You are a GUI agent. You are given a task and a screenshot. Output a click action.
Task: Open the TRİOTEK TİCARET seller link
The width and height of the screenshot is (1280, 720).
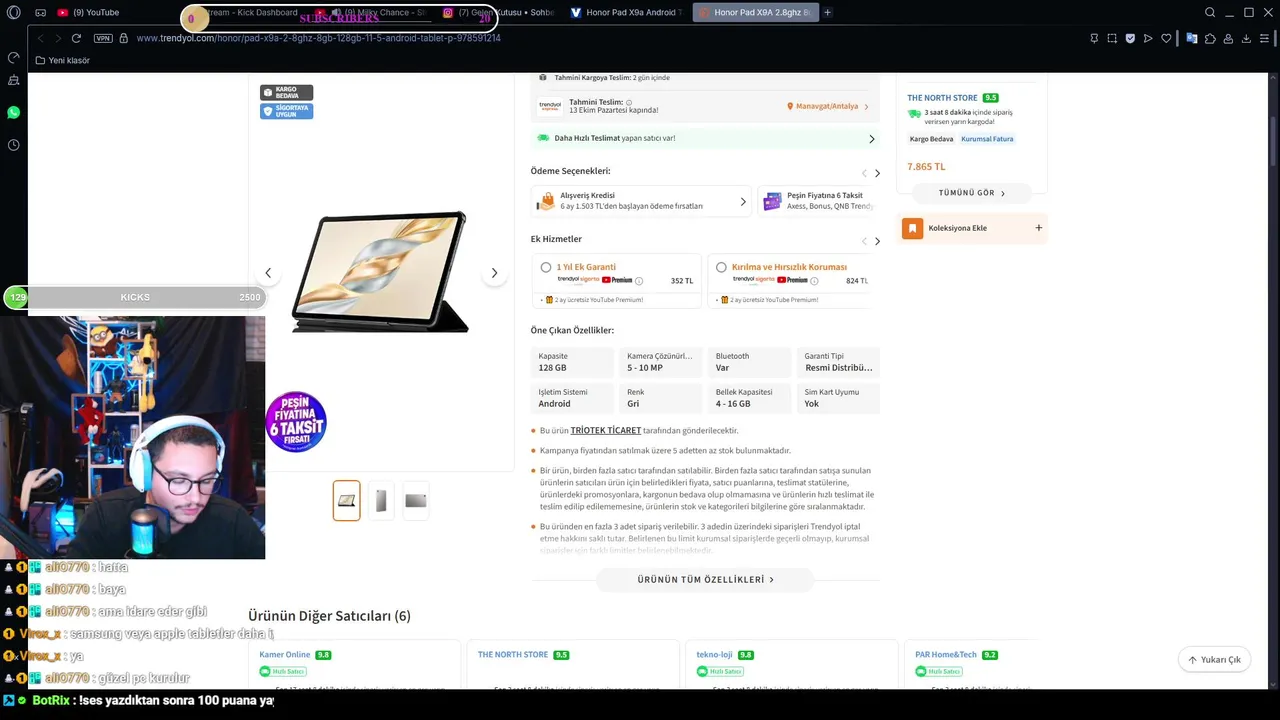605,430
